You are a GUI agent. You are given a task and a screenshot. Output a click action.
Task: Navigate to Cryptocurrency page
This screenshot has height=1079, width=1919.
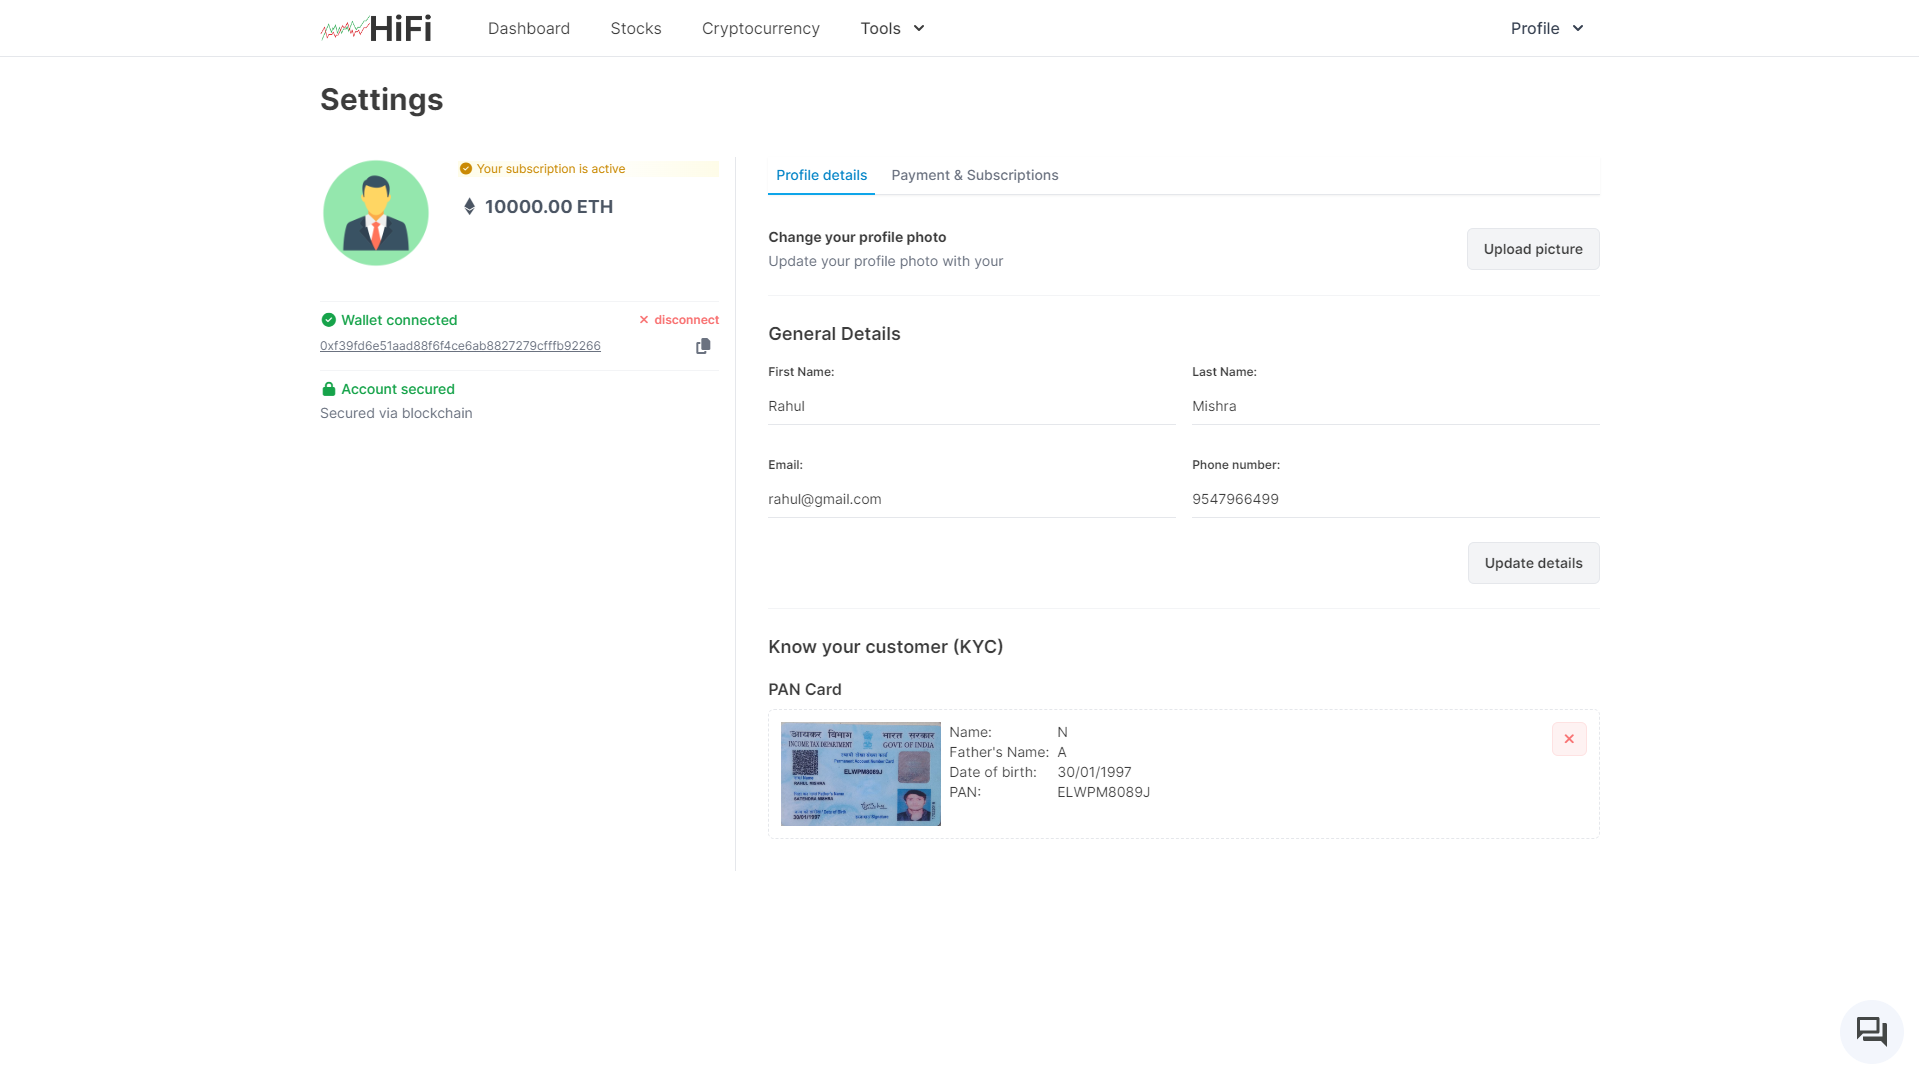(x=761, y=28)
